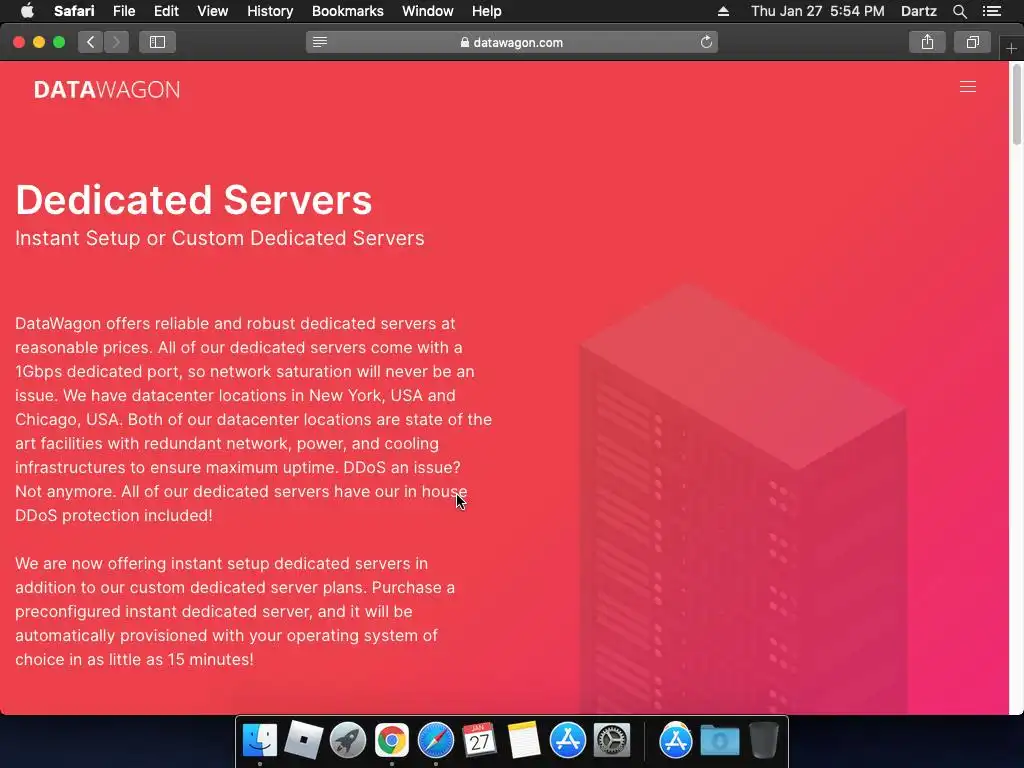Viewport: 1024px width, 768px height.
Task: Click the Dedicated Servers heading
Action: [194, 200]
